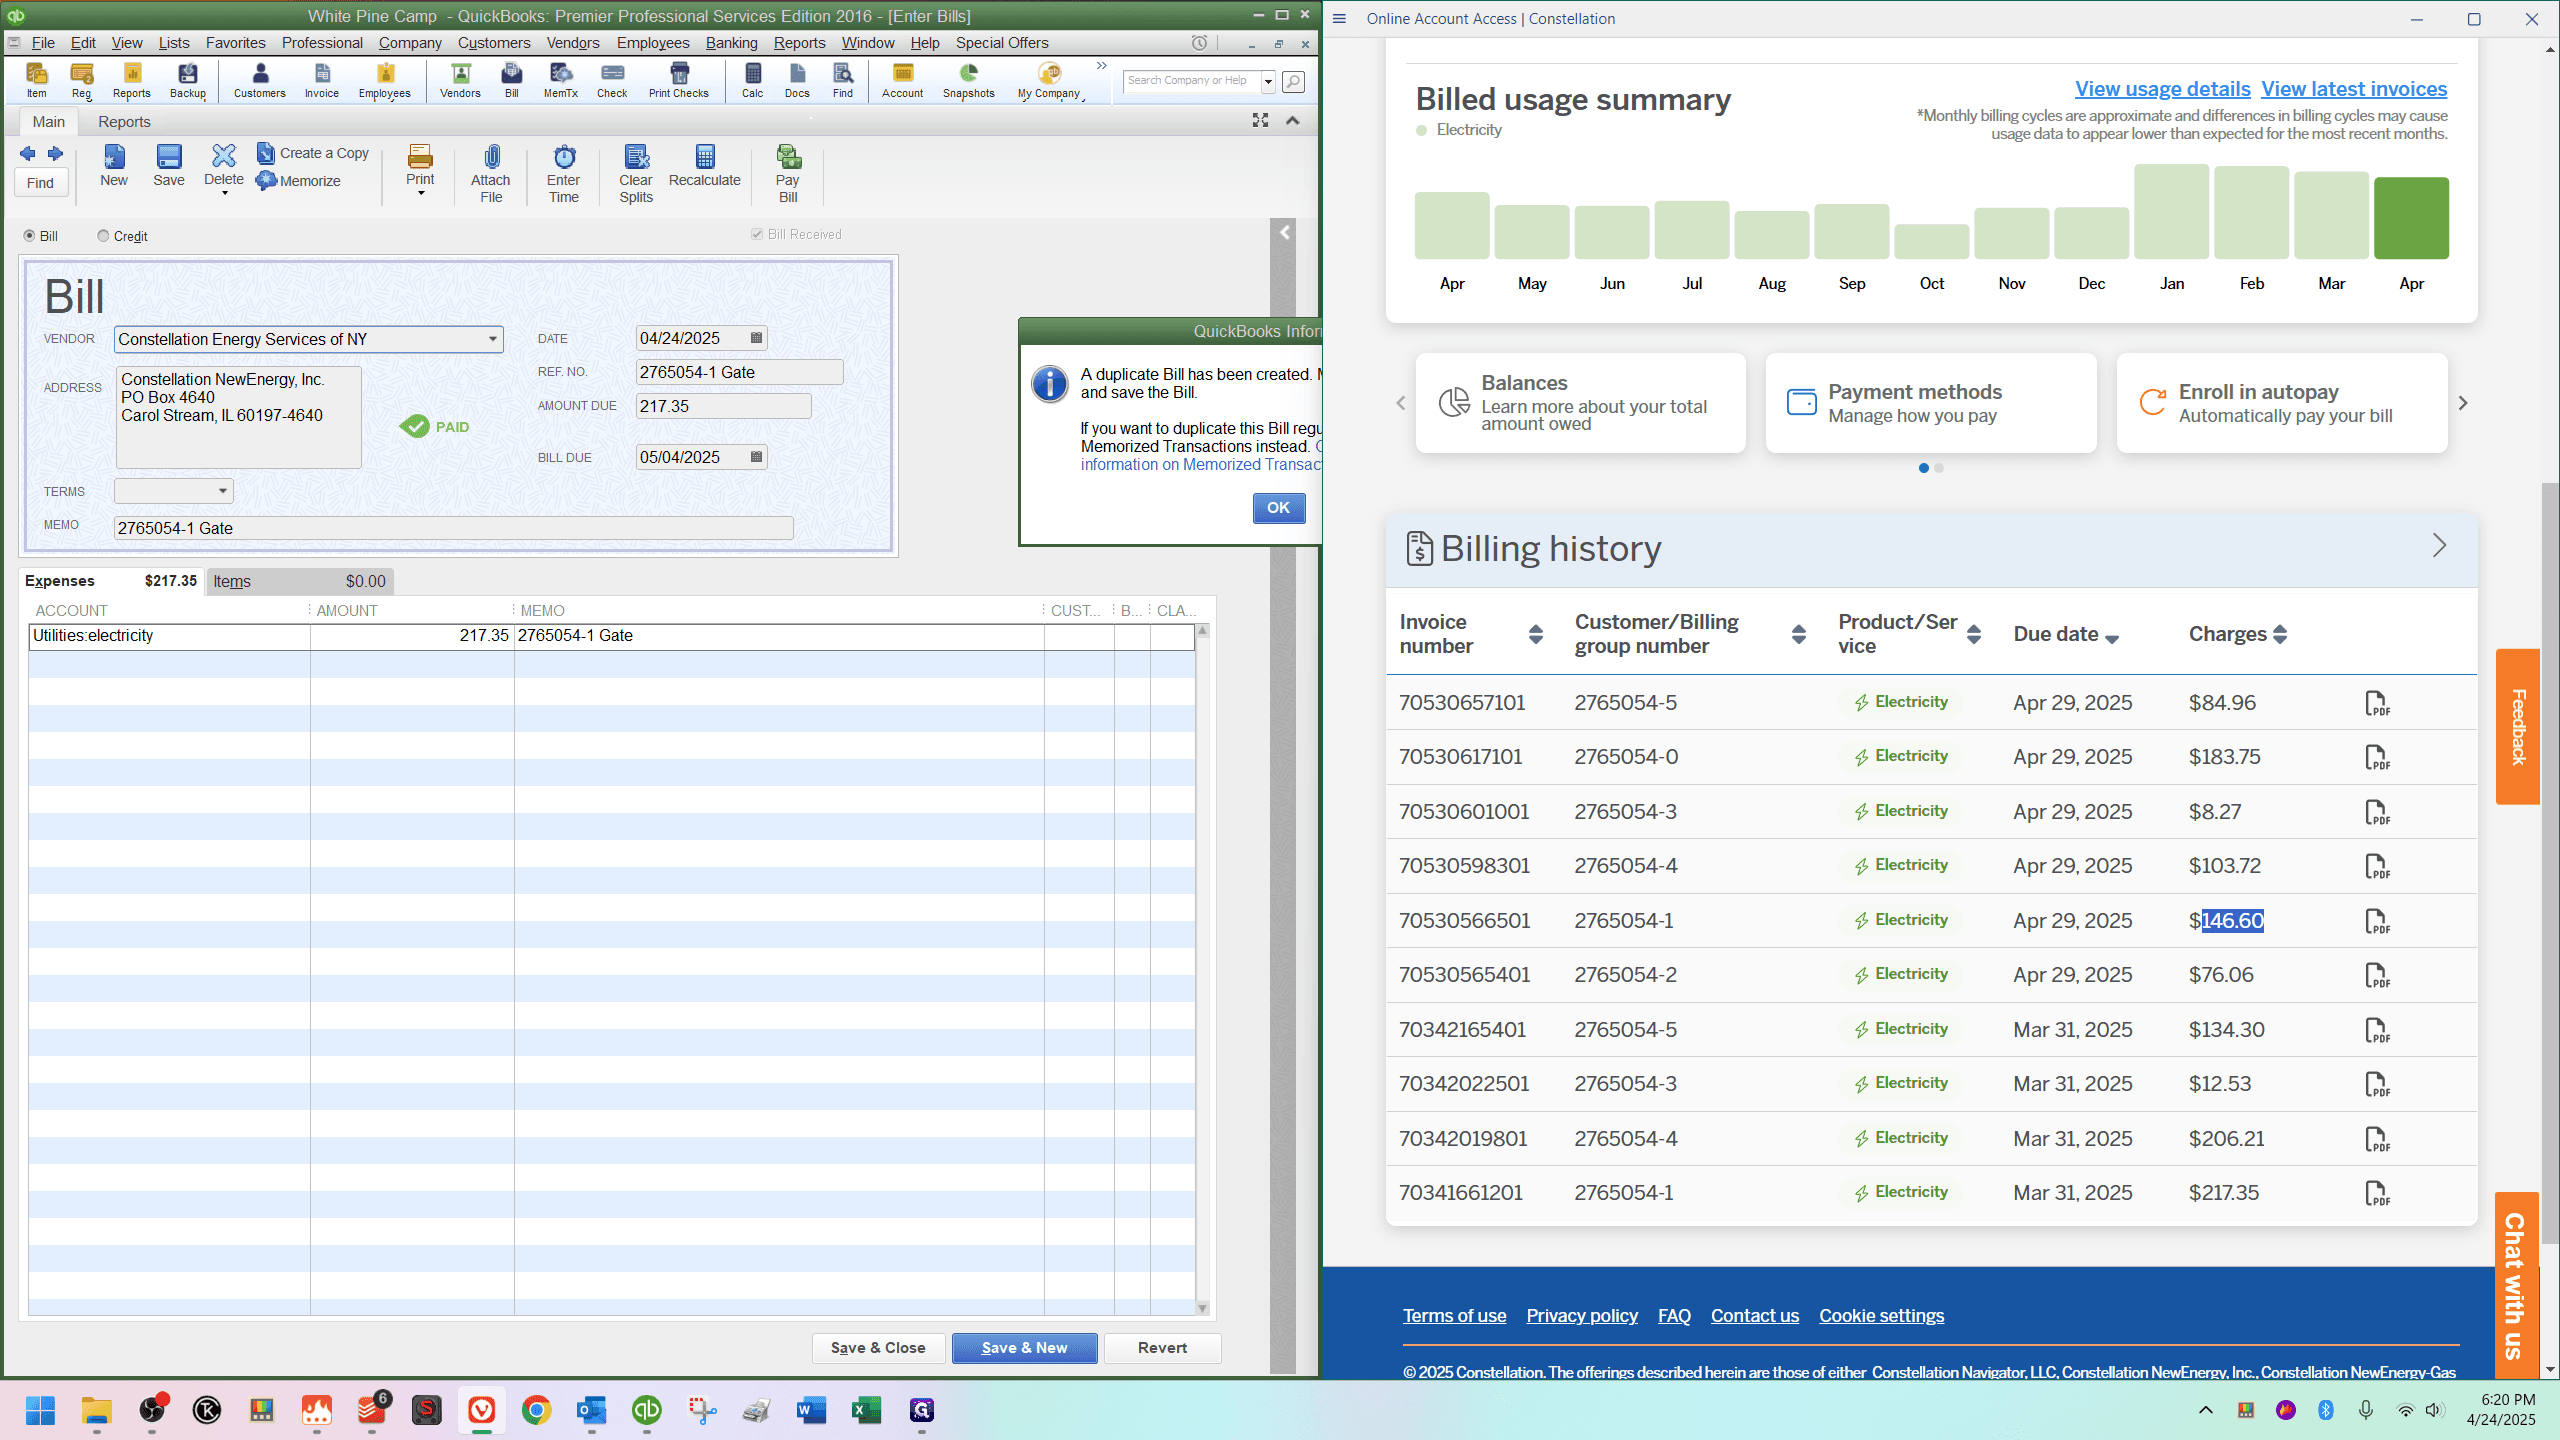Open the Vendor dropdown list
Viewport: 2560px width, 1440px height.
pos(492,339)
